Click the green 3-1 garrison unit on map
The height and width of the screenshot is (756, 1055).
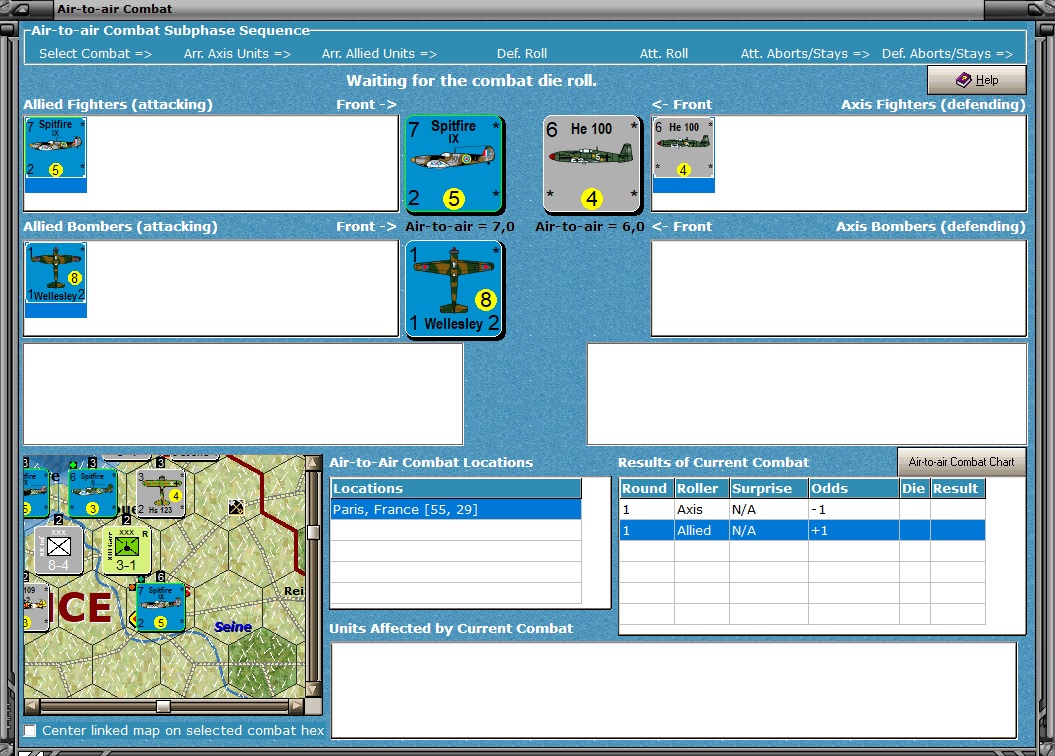(x=126, y=550)
